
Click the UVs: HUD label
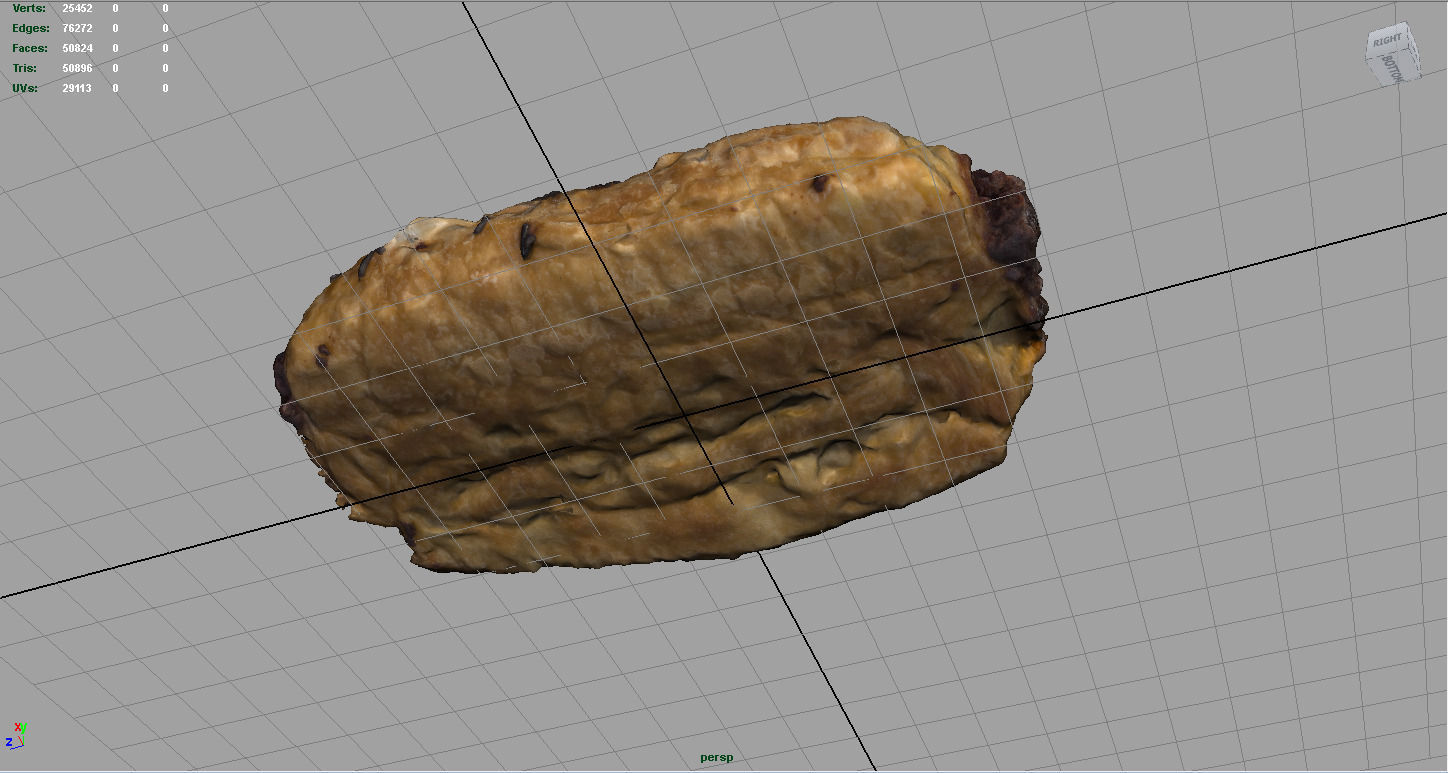pos(25,88)
